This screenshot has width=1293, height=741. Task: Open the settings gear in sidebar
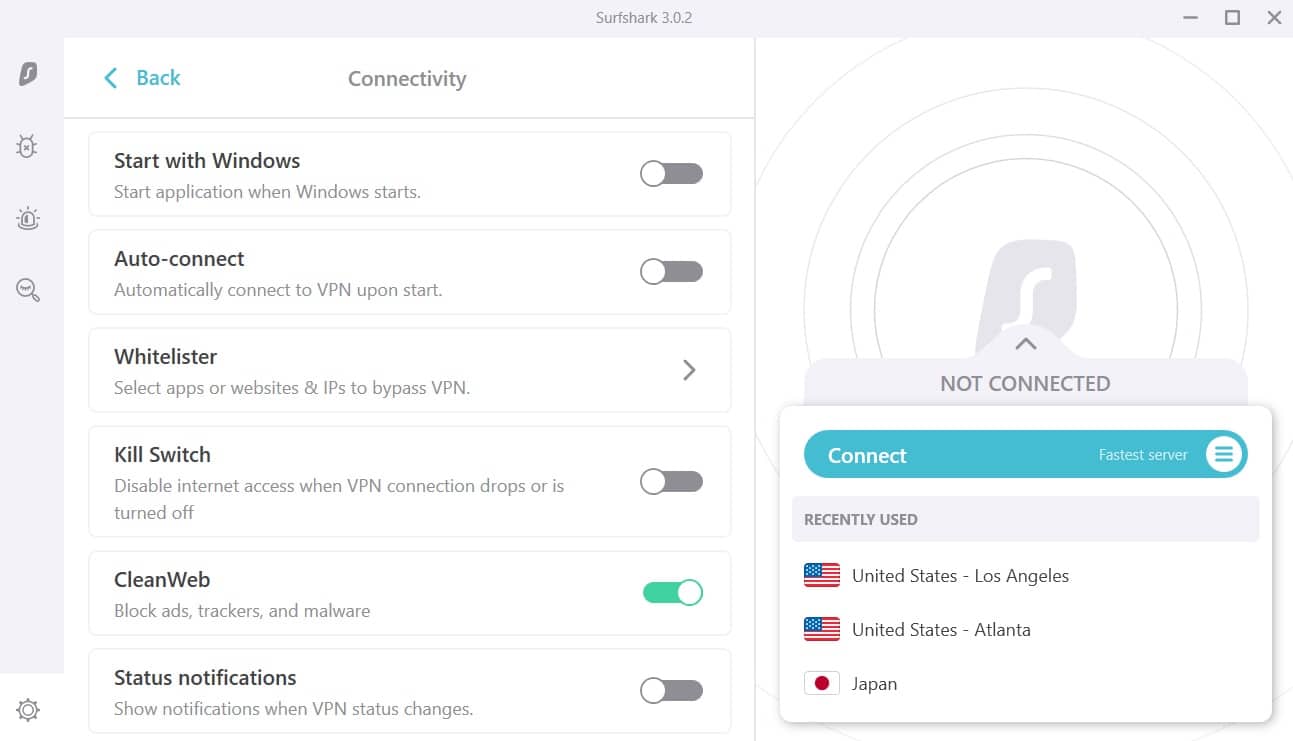(x=28, y=710)
